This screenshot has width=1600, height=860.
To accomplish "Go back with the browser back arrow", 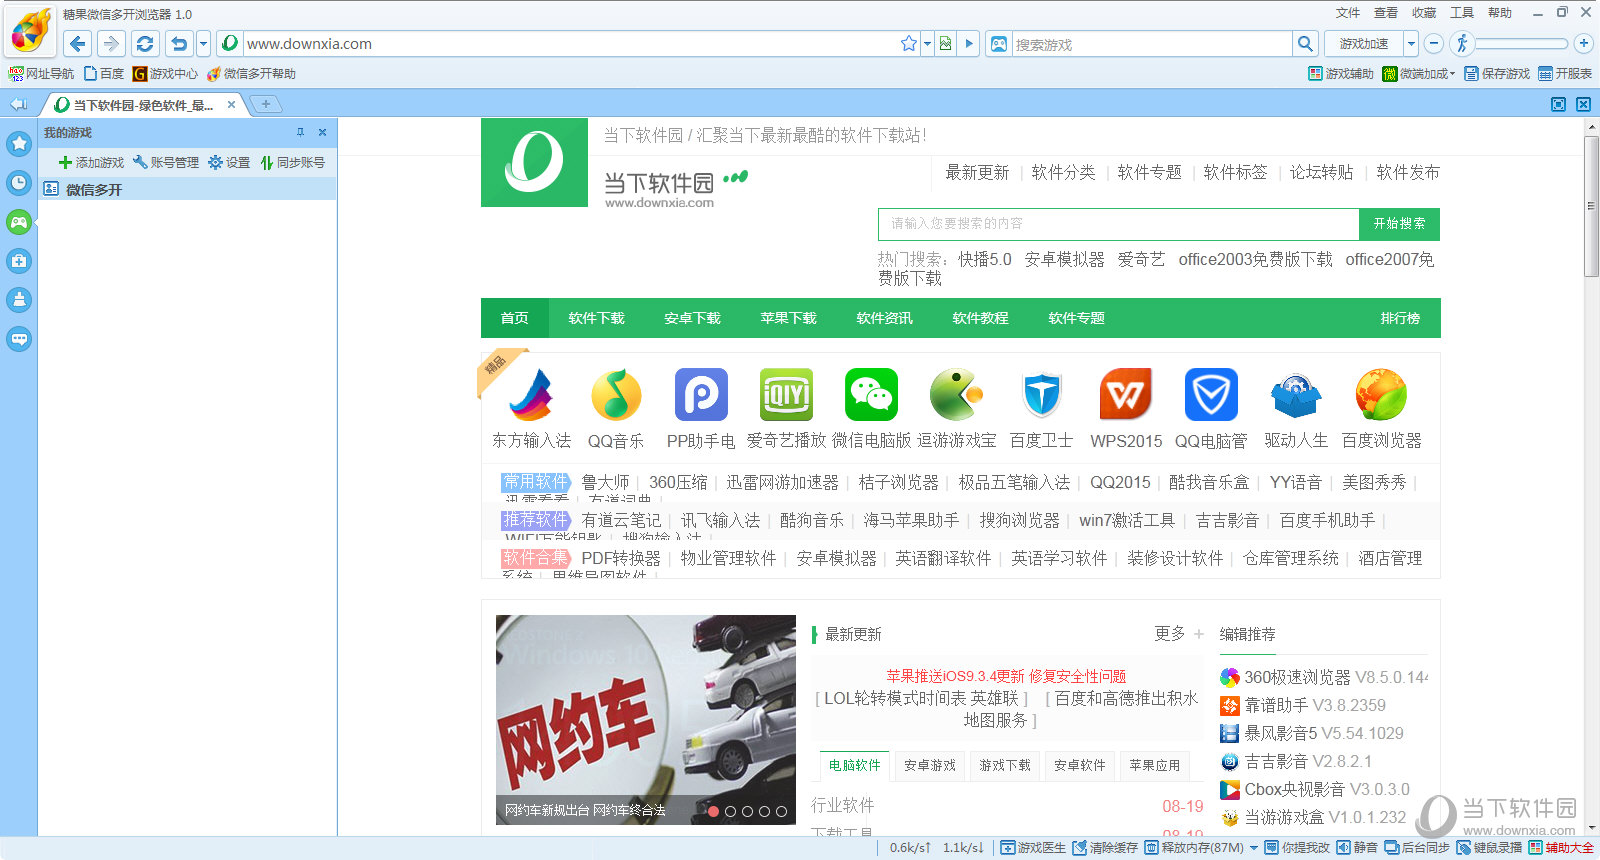I will click(x=78, y=43).
